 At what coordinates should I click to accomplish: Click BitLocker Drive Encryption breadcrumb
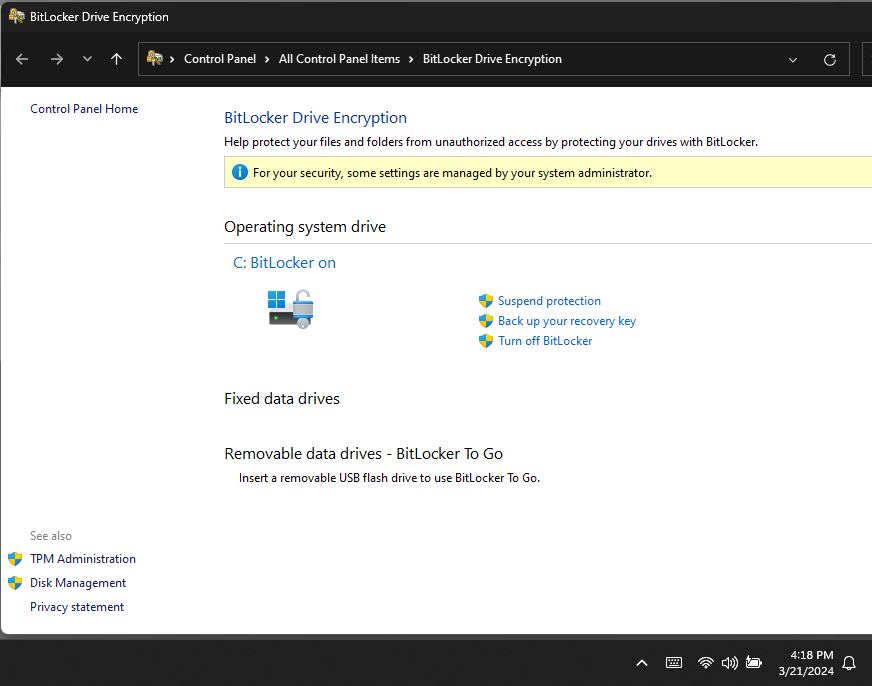[492, 59]
